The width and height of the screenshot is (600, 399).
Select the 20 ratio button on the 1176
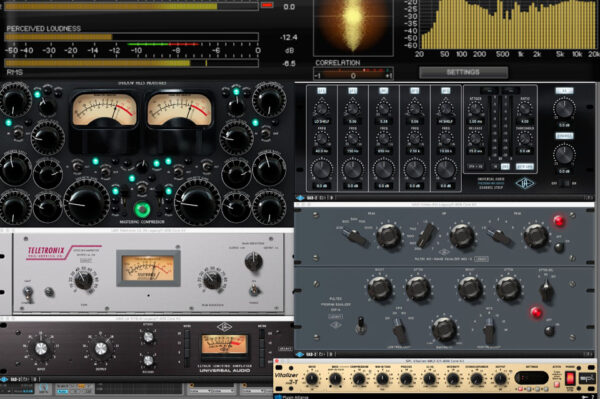[x=187, y=334]
